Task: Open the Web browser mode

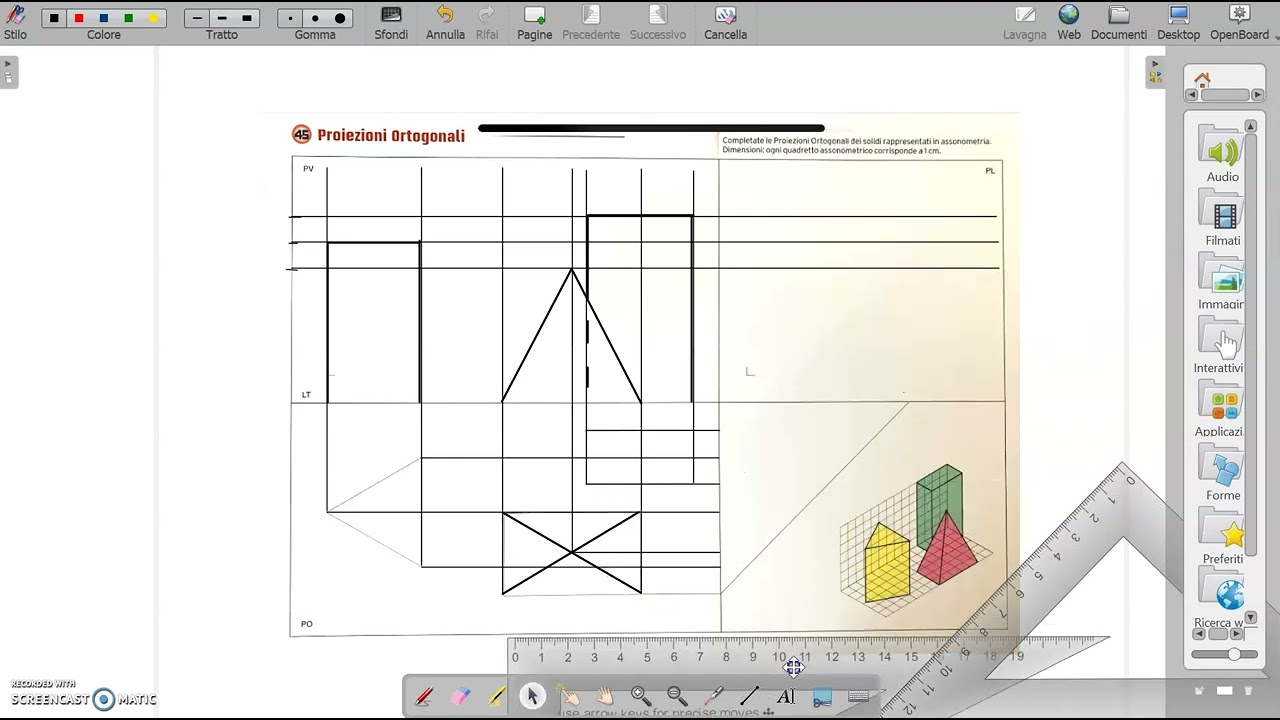Action: pos(1069,22)
